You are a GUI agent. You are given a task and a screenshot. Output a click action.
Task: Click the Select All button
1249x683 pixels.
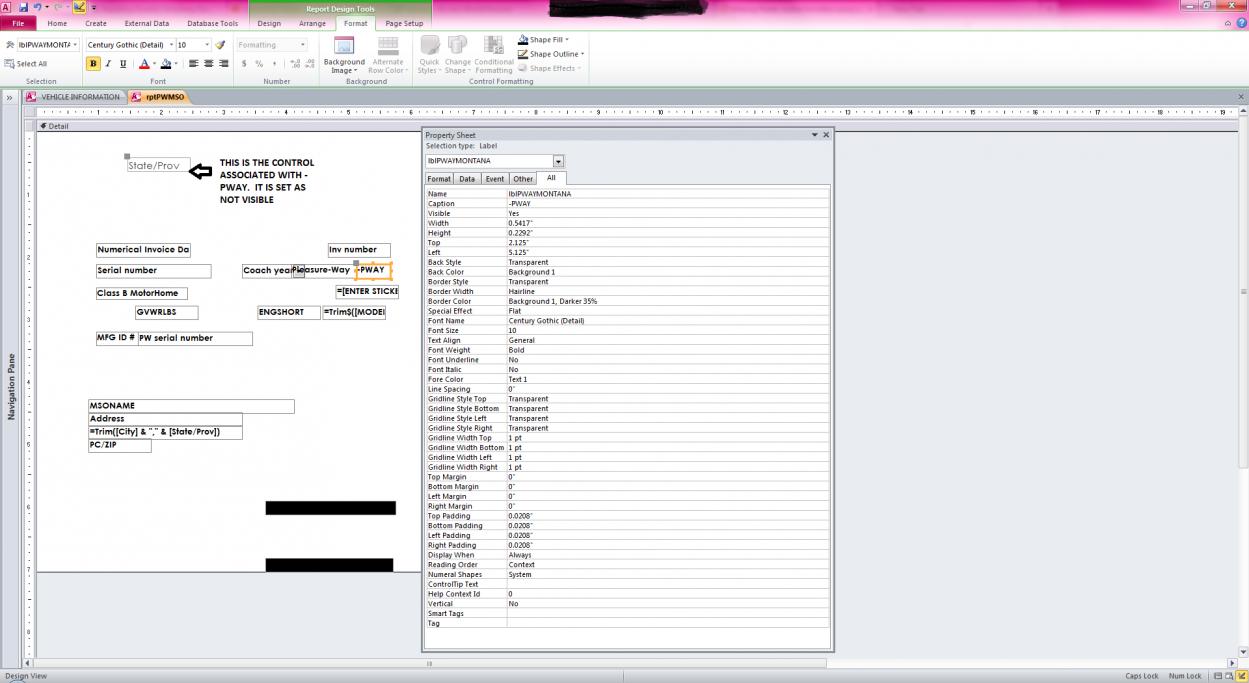27,64
